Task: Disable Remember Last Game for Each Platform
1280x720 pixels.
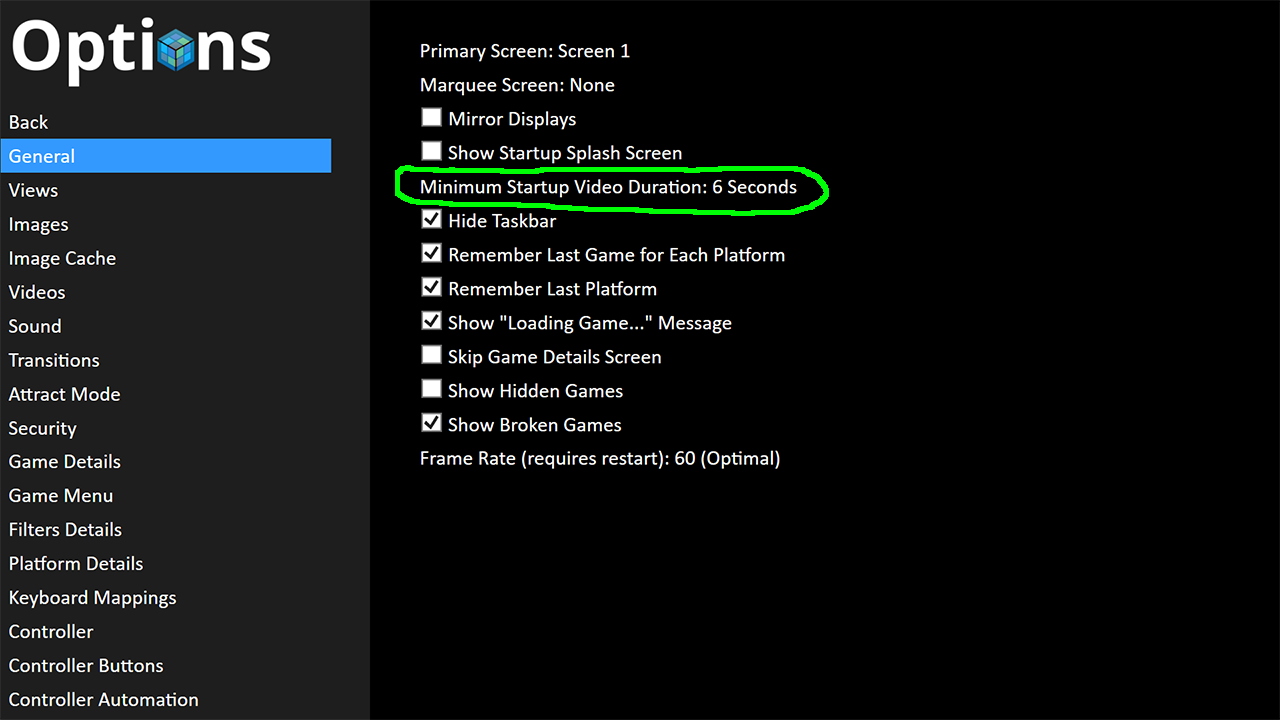Action: click(431, 254)
